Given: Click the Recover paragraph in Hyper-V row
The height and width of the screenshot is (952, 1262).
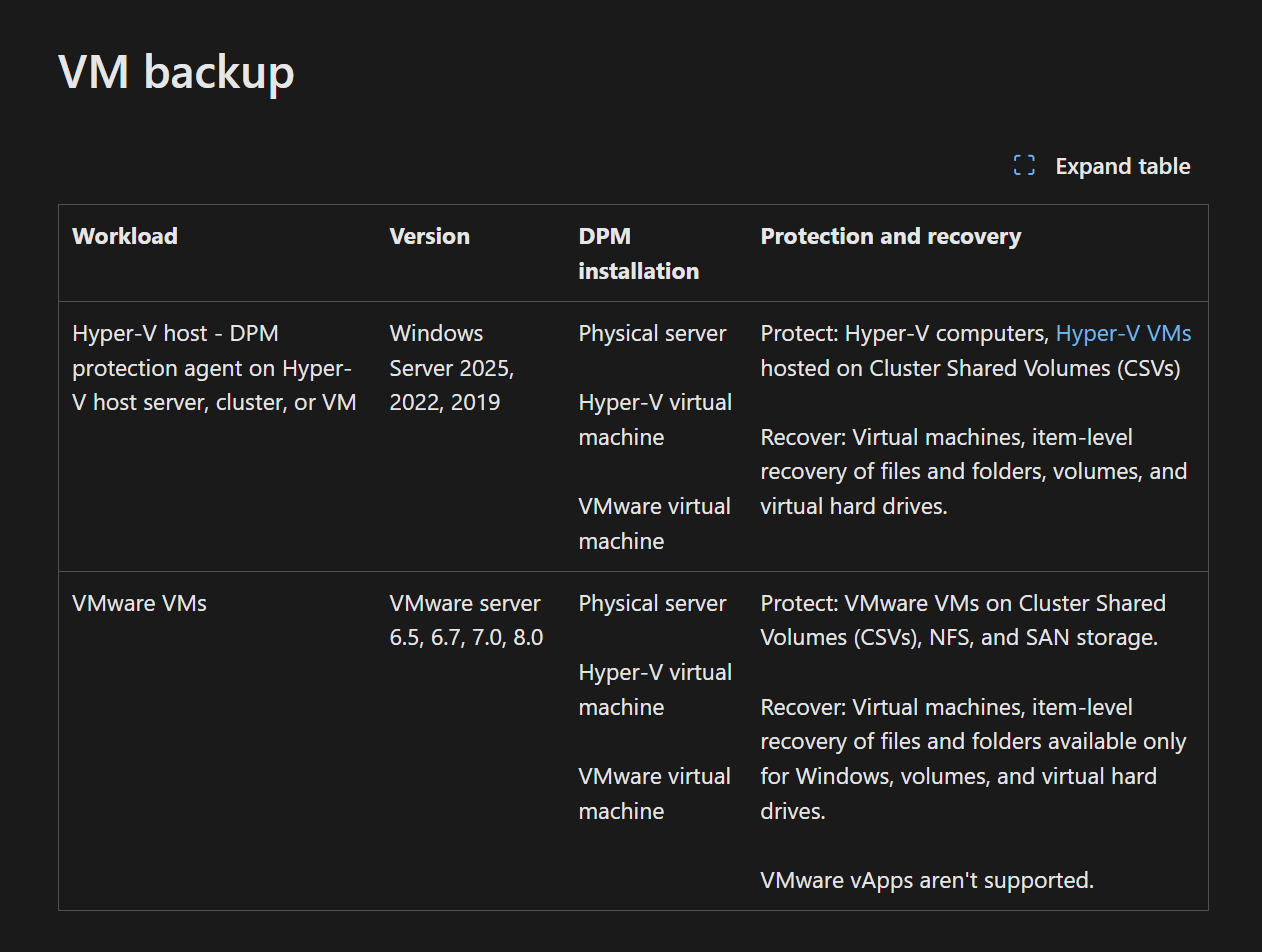Looking at the screenshot, I should click(973, 471).
